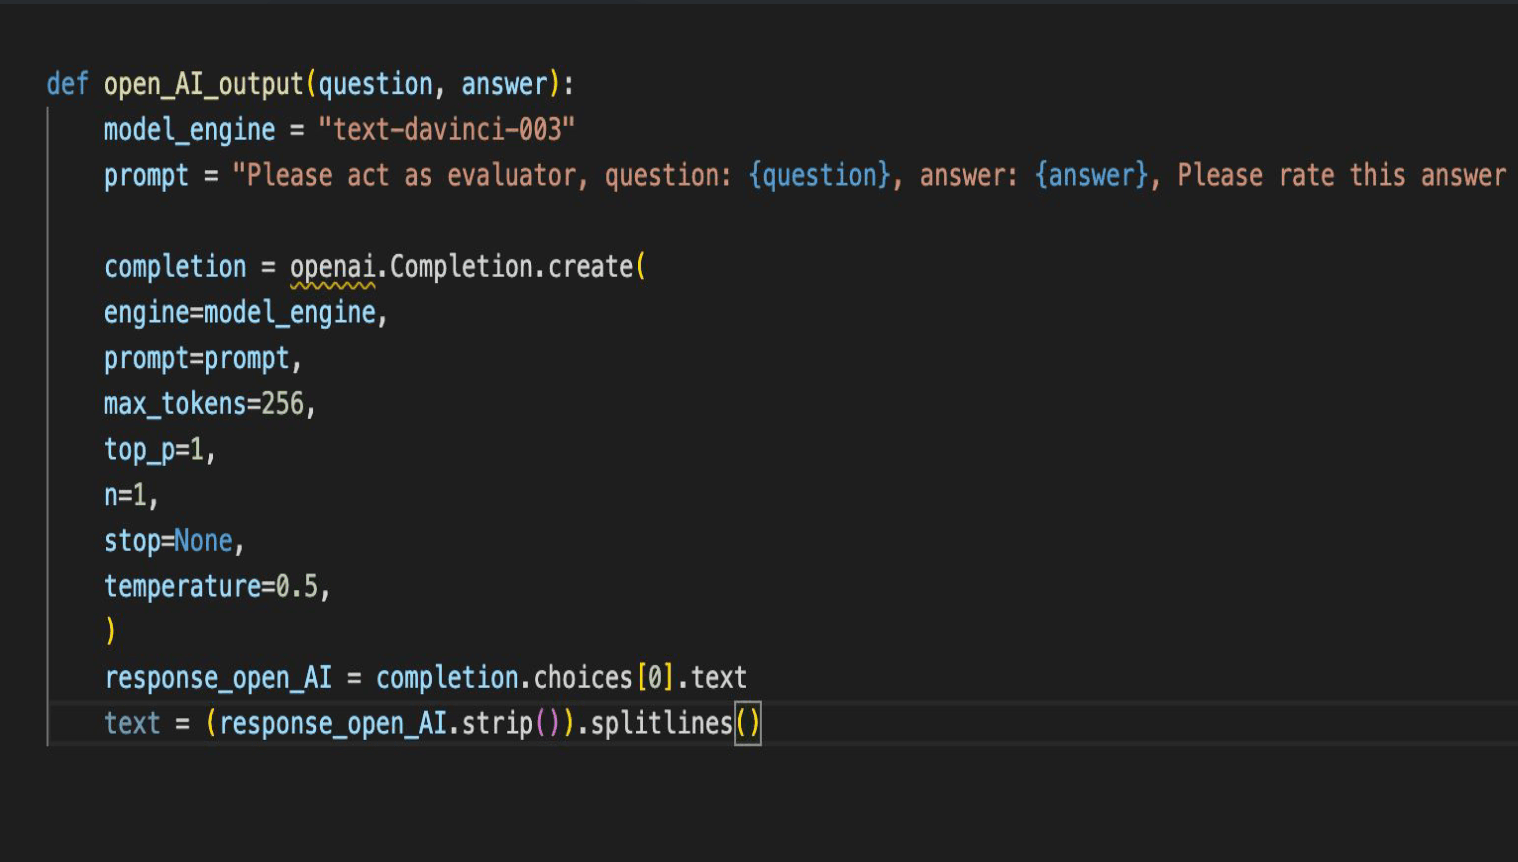This screenshot has height=862, width=1518.
Task: Select the model_engine variable name
Action: [190, 130]
